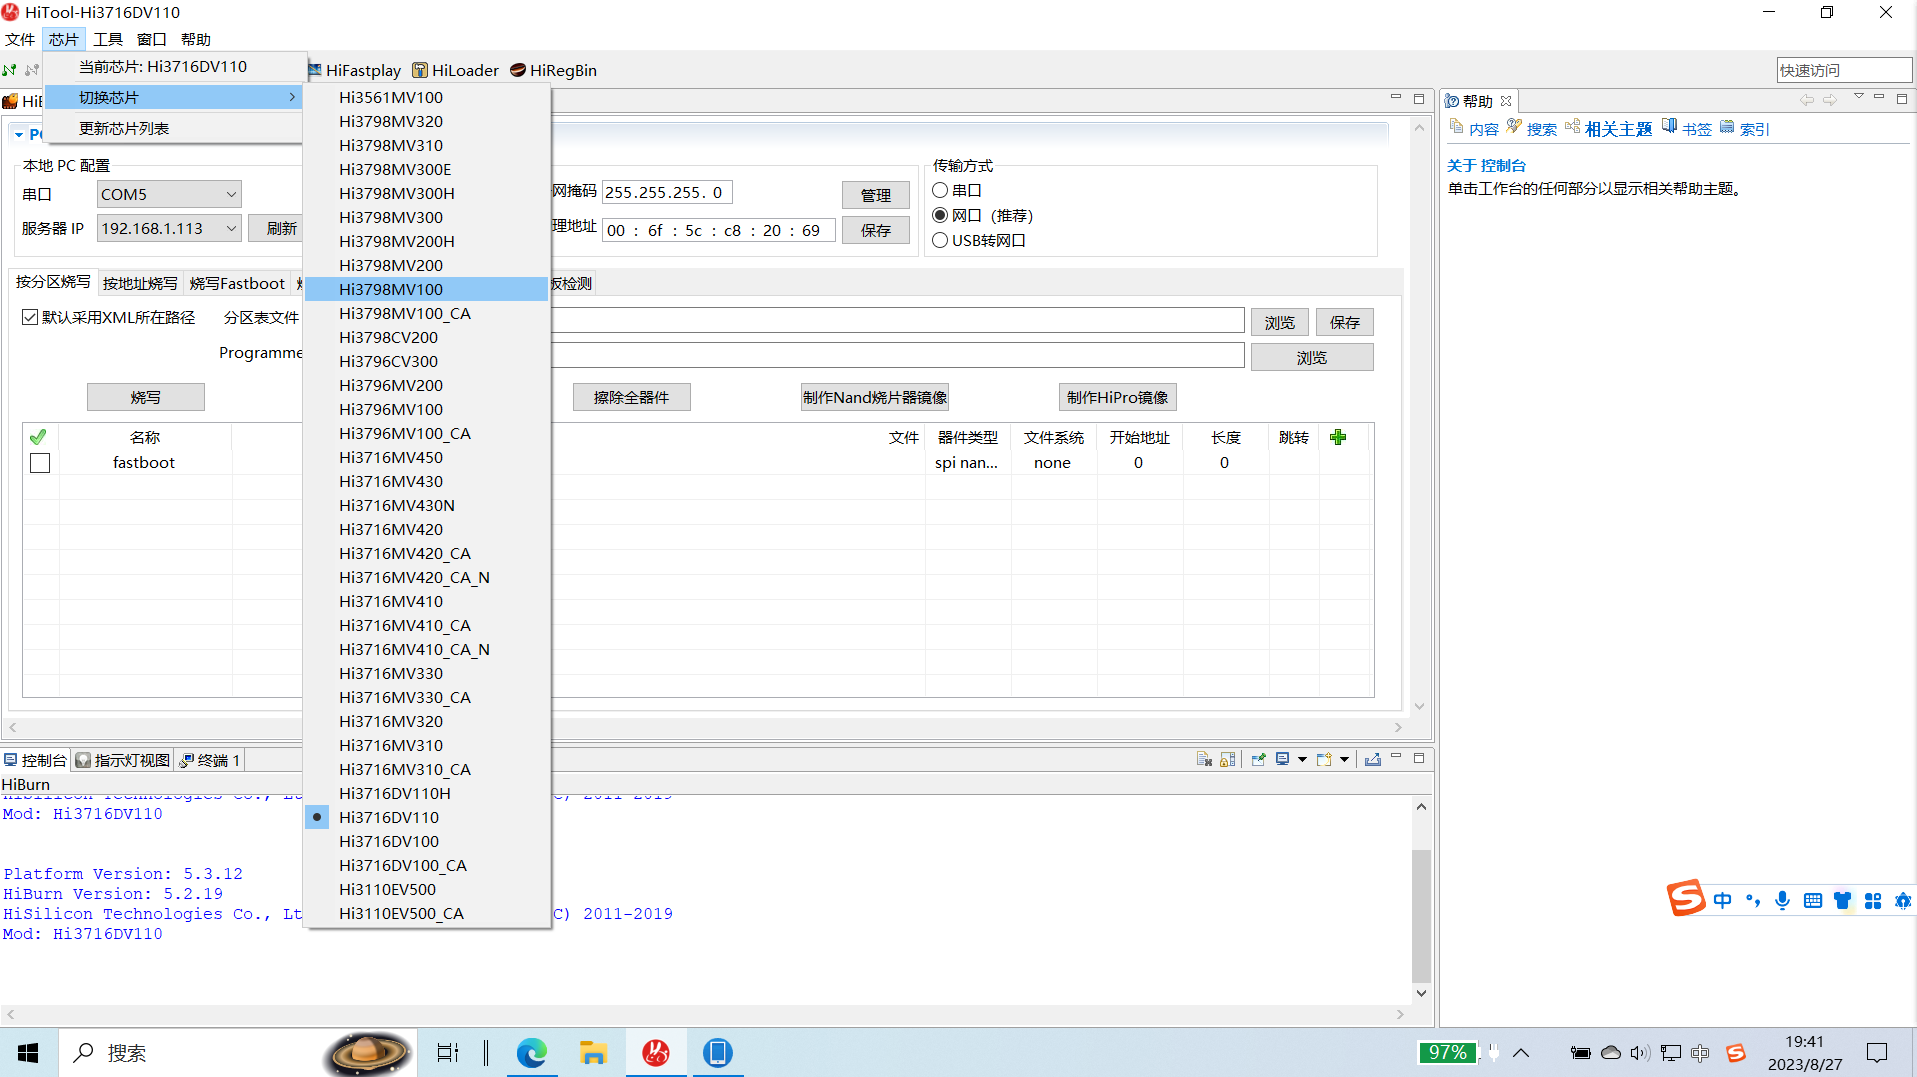
Task: Choose Hi3110EV500_CA from the chip list
Action: [x=427, y=913]
